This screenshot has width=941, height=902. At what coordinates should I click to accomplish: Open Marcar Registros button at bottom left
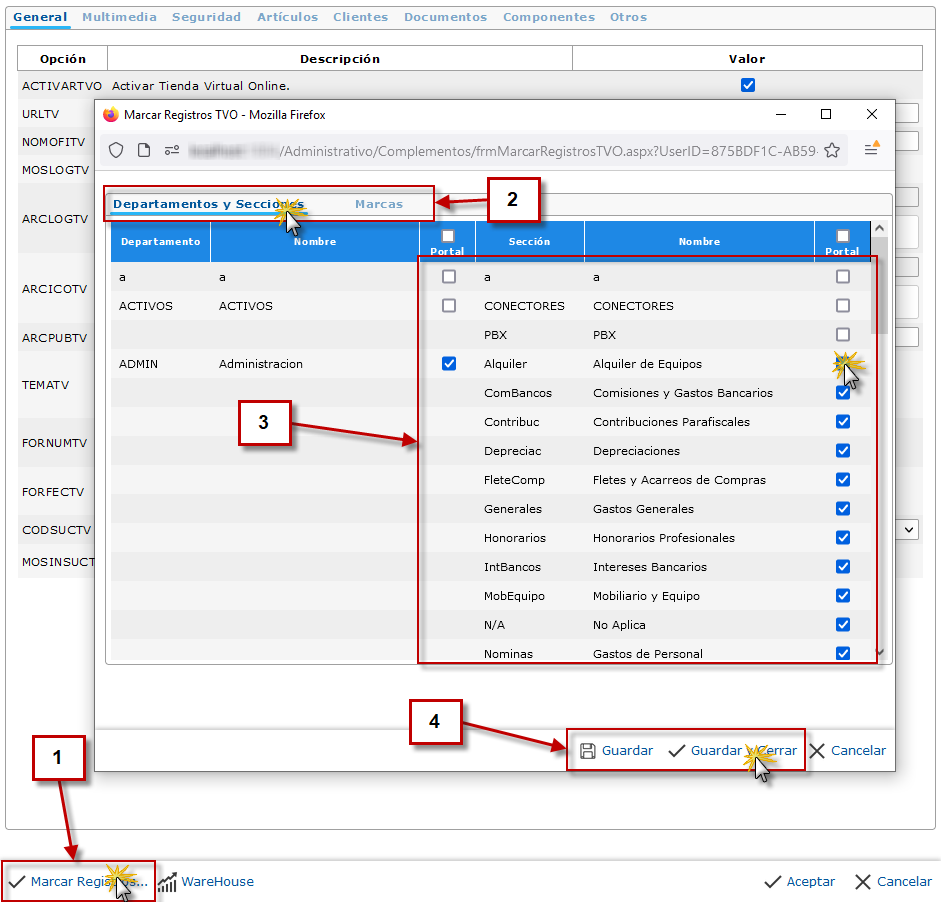[x=78, y=882]
